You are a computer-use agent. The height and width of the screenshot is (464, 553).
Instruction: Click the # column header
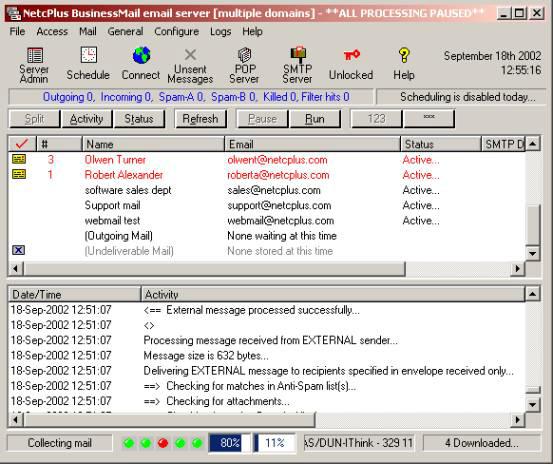point(59,144)
